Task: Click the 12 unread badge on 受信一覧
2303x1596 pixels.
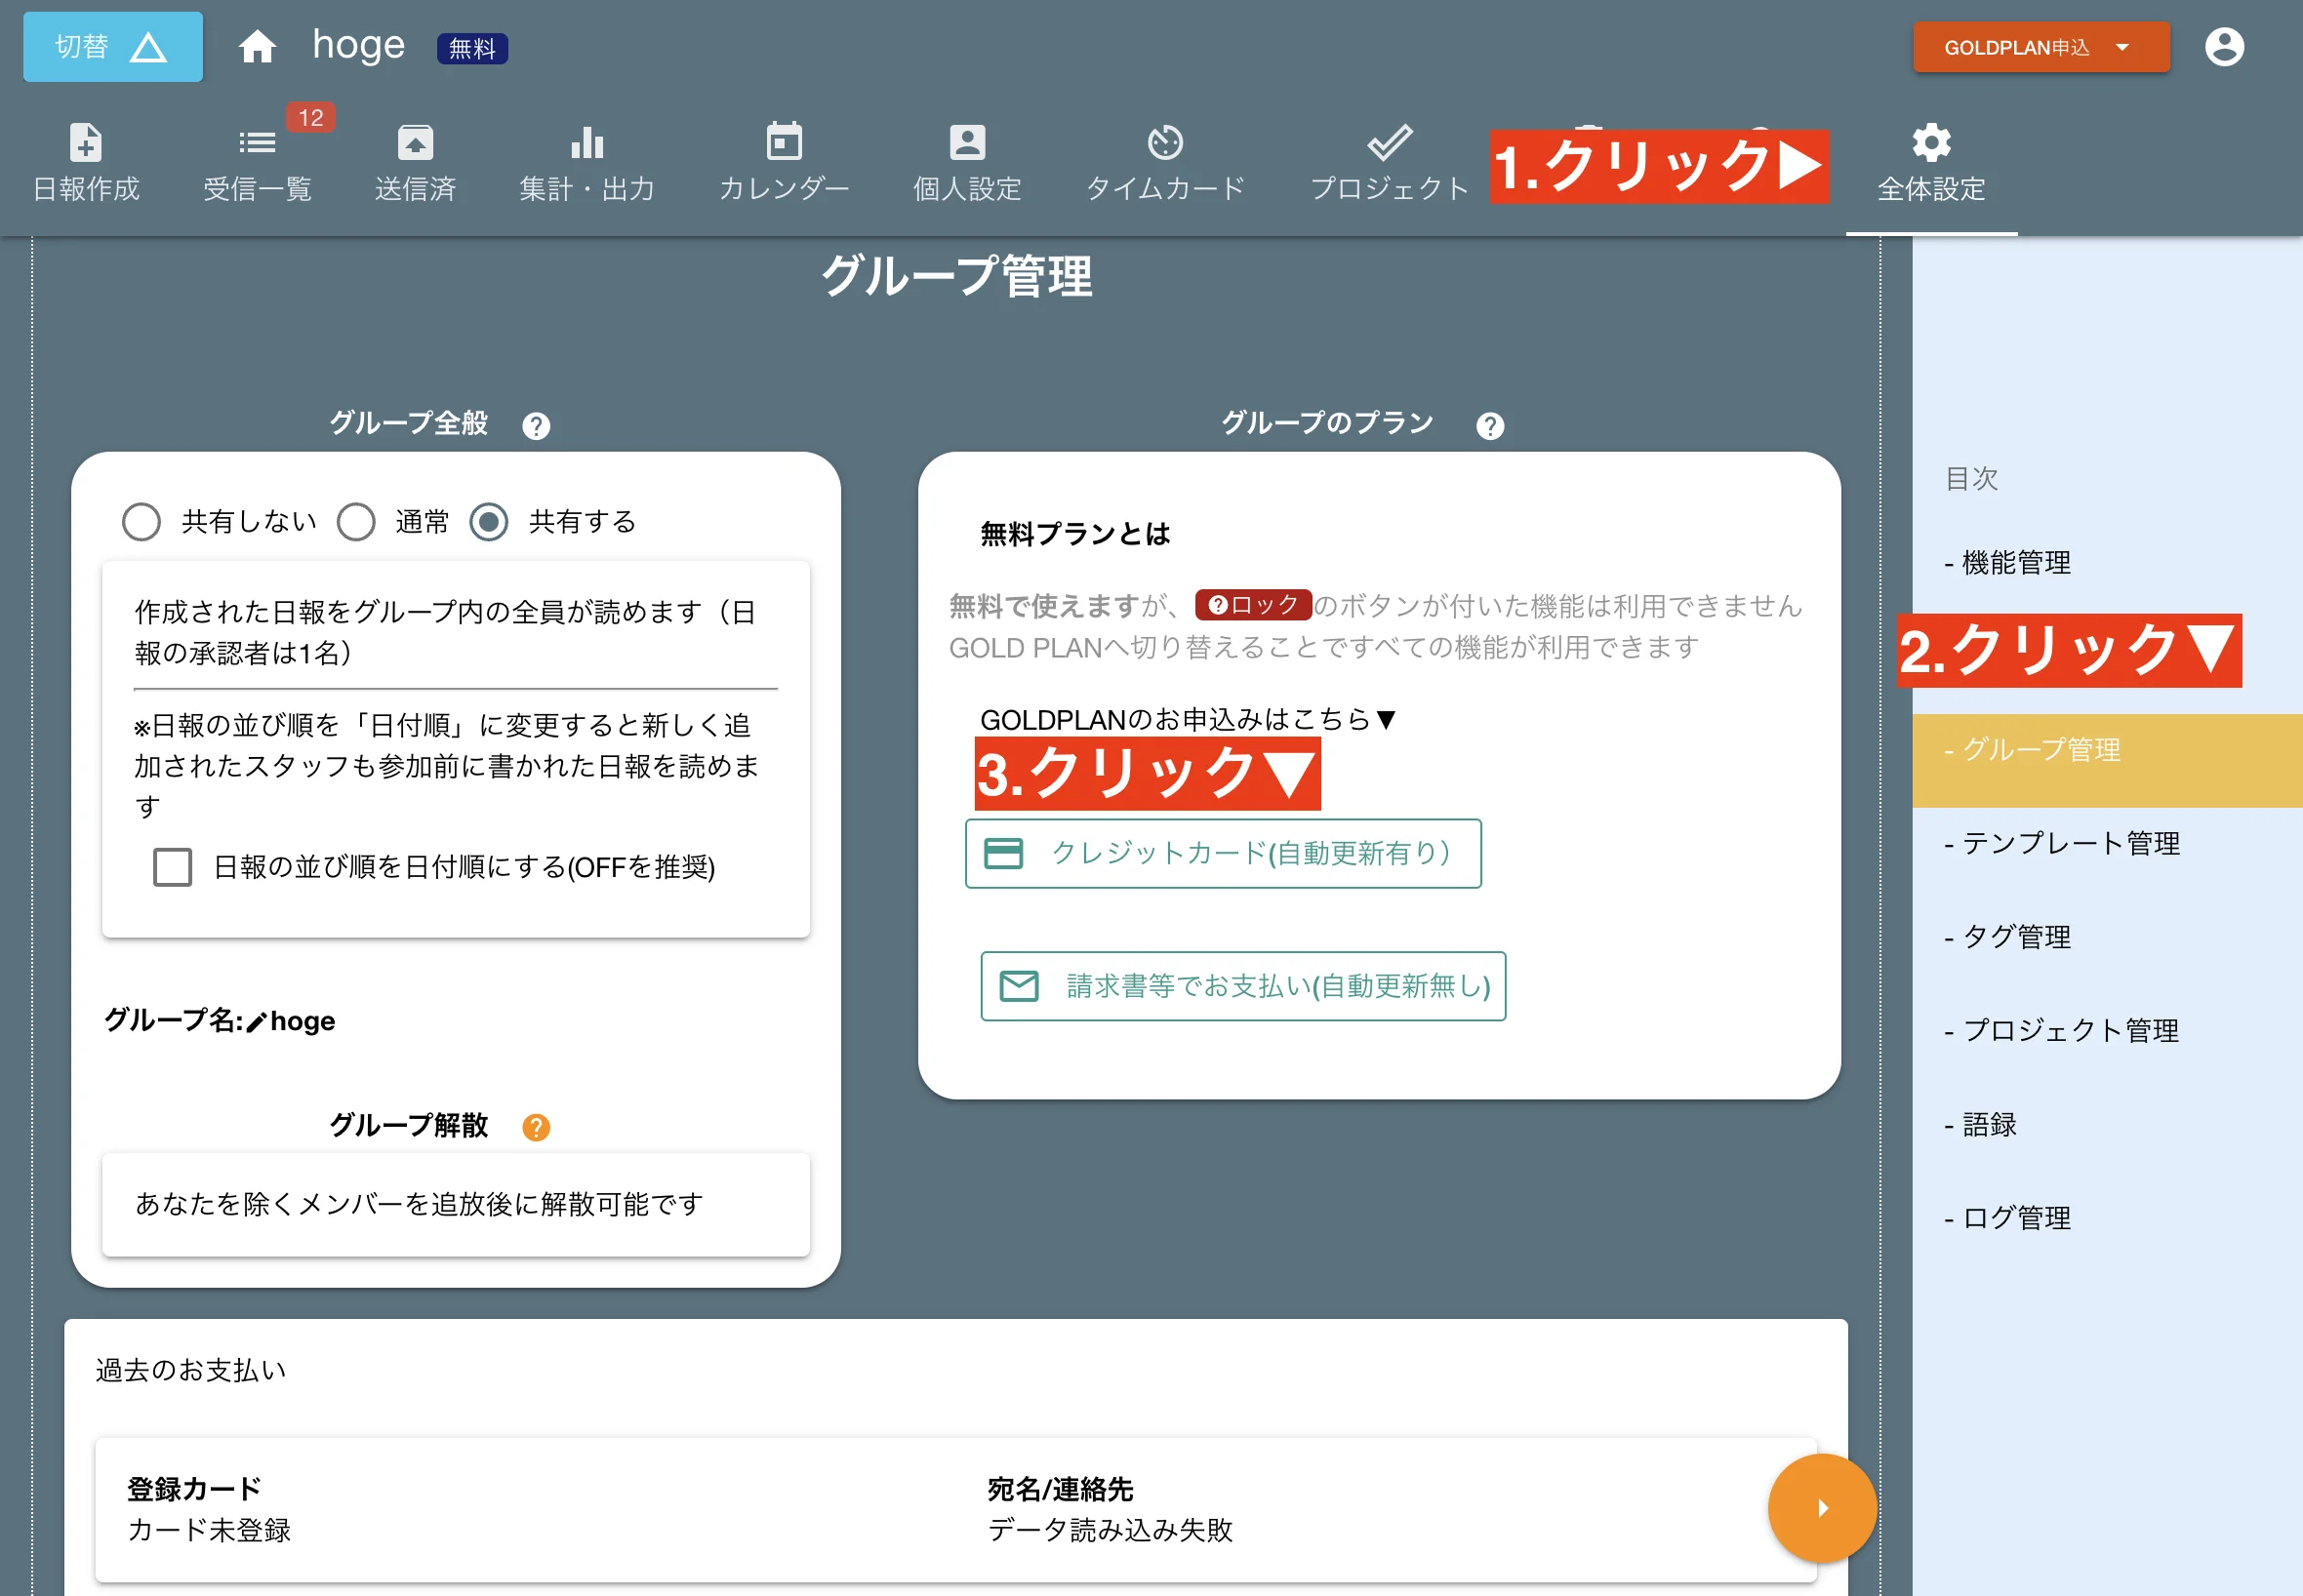Action: pyautogui.click(x=311, y=117)
